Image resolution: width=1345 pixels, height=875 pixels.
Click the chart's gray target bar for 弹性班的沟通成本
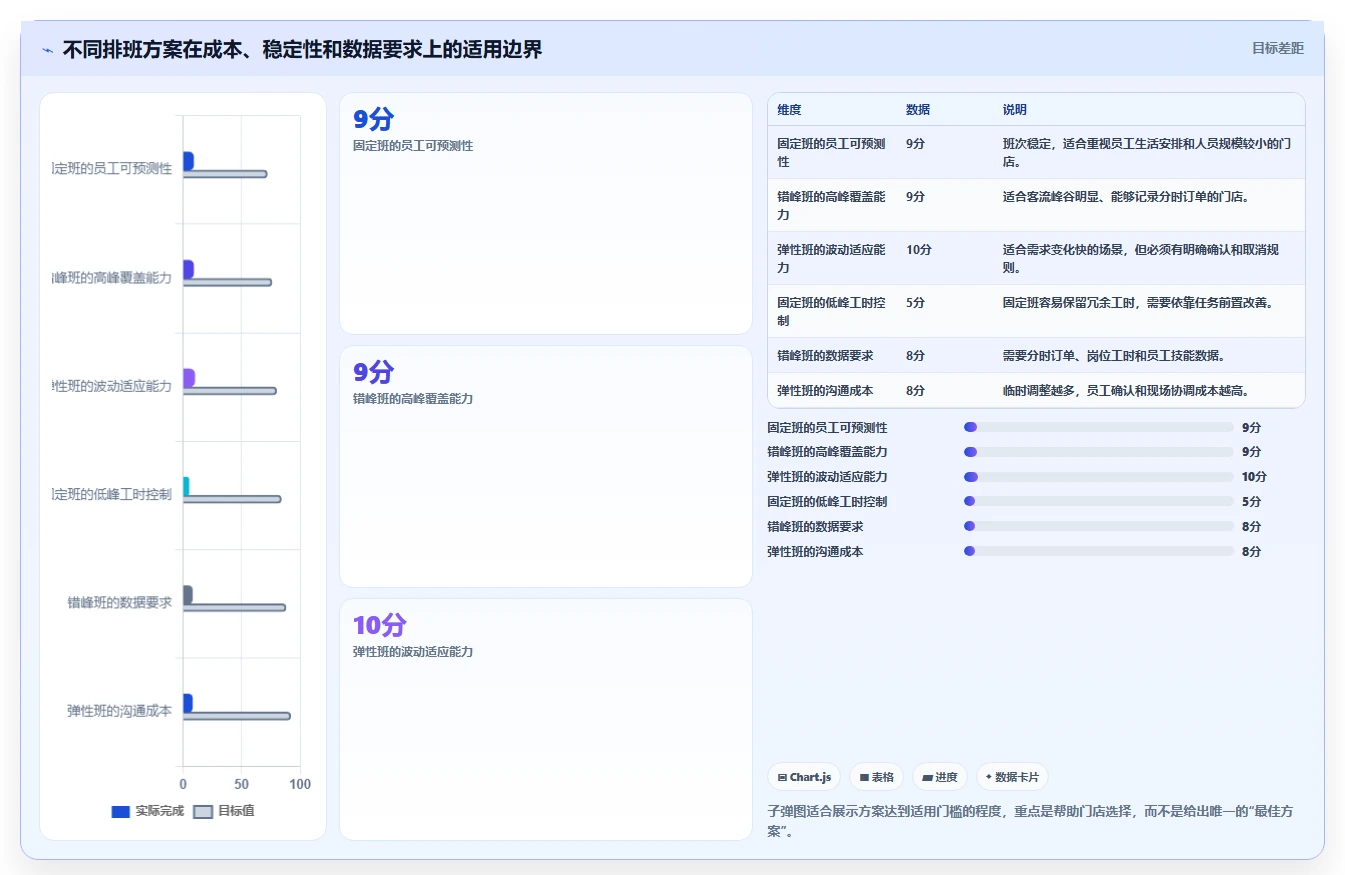(x=237, y=716)
